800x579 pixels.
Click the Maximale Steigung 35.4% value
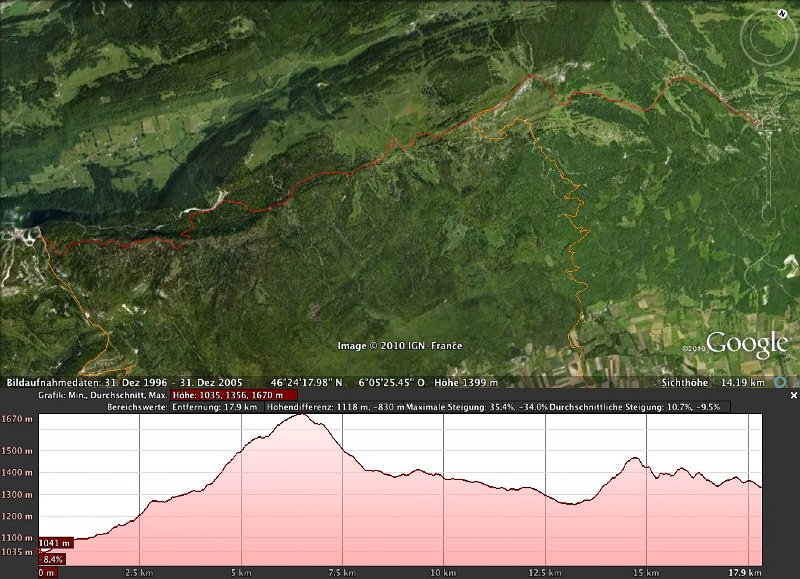(470, 407)
